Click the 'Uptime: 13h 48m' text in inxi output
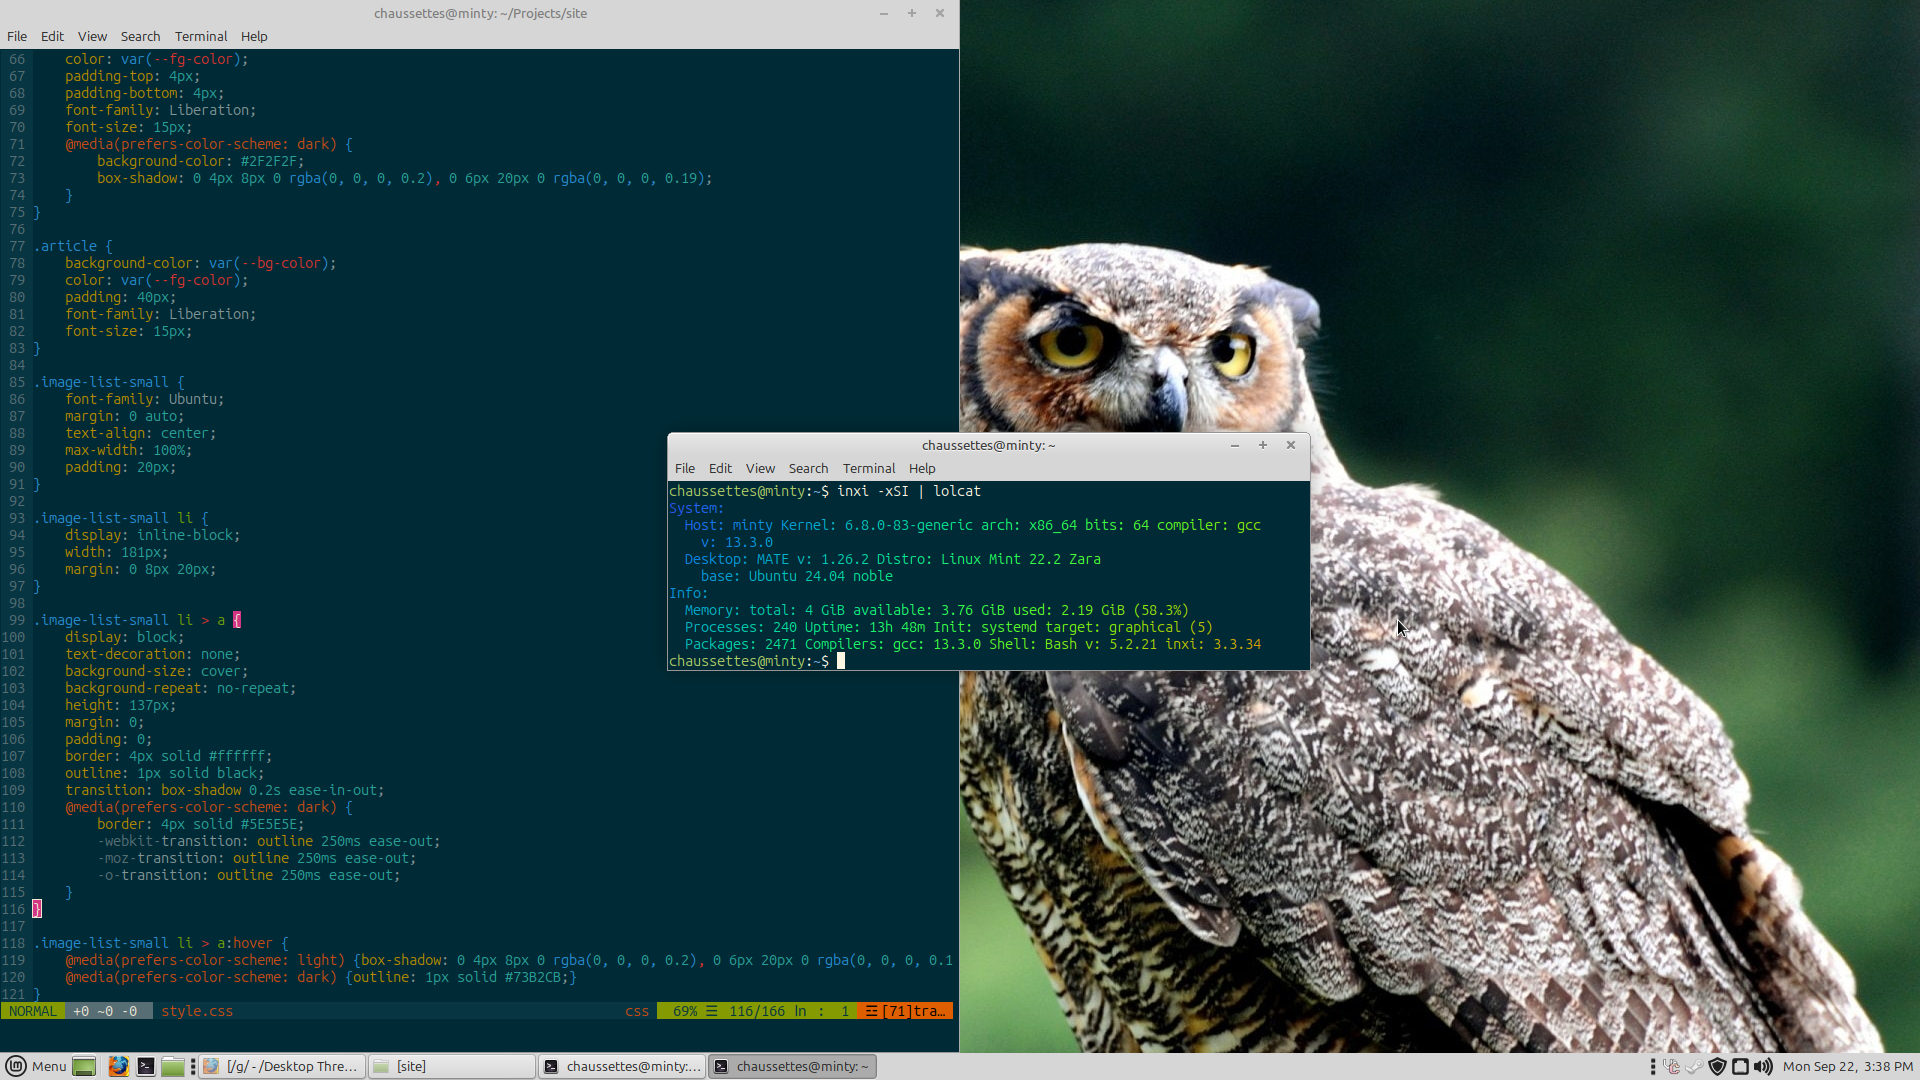This screenshot has height=1080, width=1920. point(865,627)
